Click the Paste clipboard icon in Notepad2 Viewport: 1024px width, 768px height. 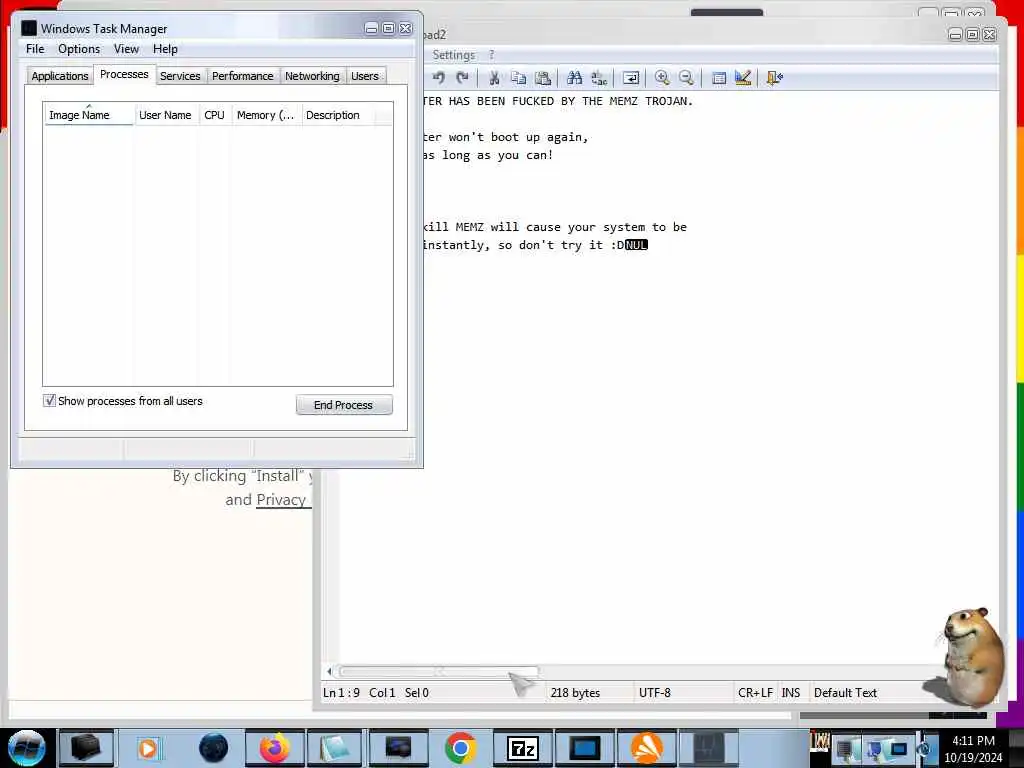(543, 78)
